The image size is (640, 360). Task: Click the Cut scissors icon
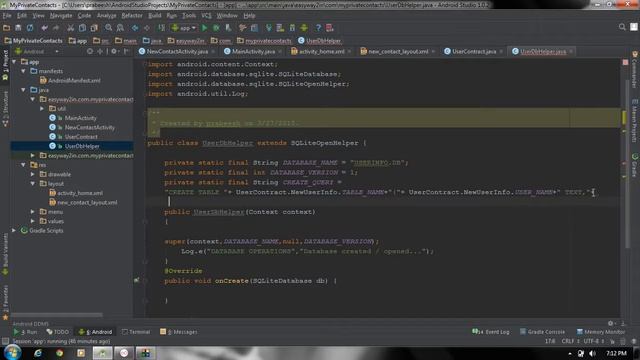[70, 28]
